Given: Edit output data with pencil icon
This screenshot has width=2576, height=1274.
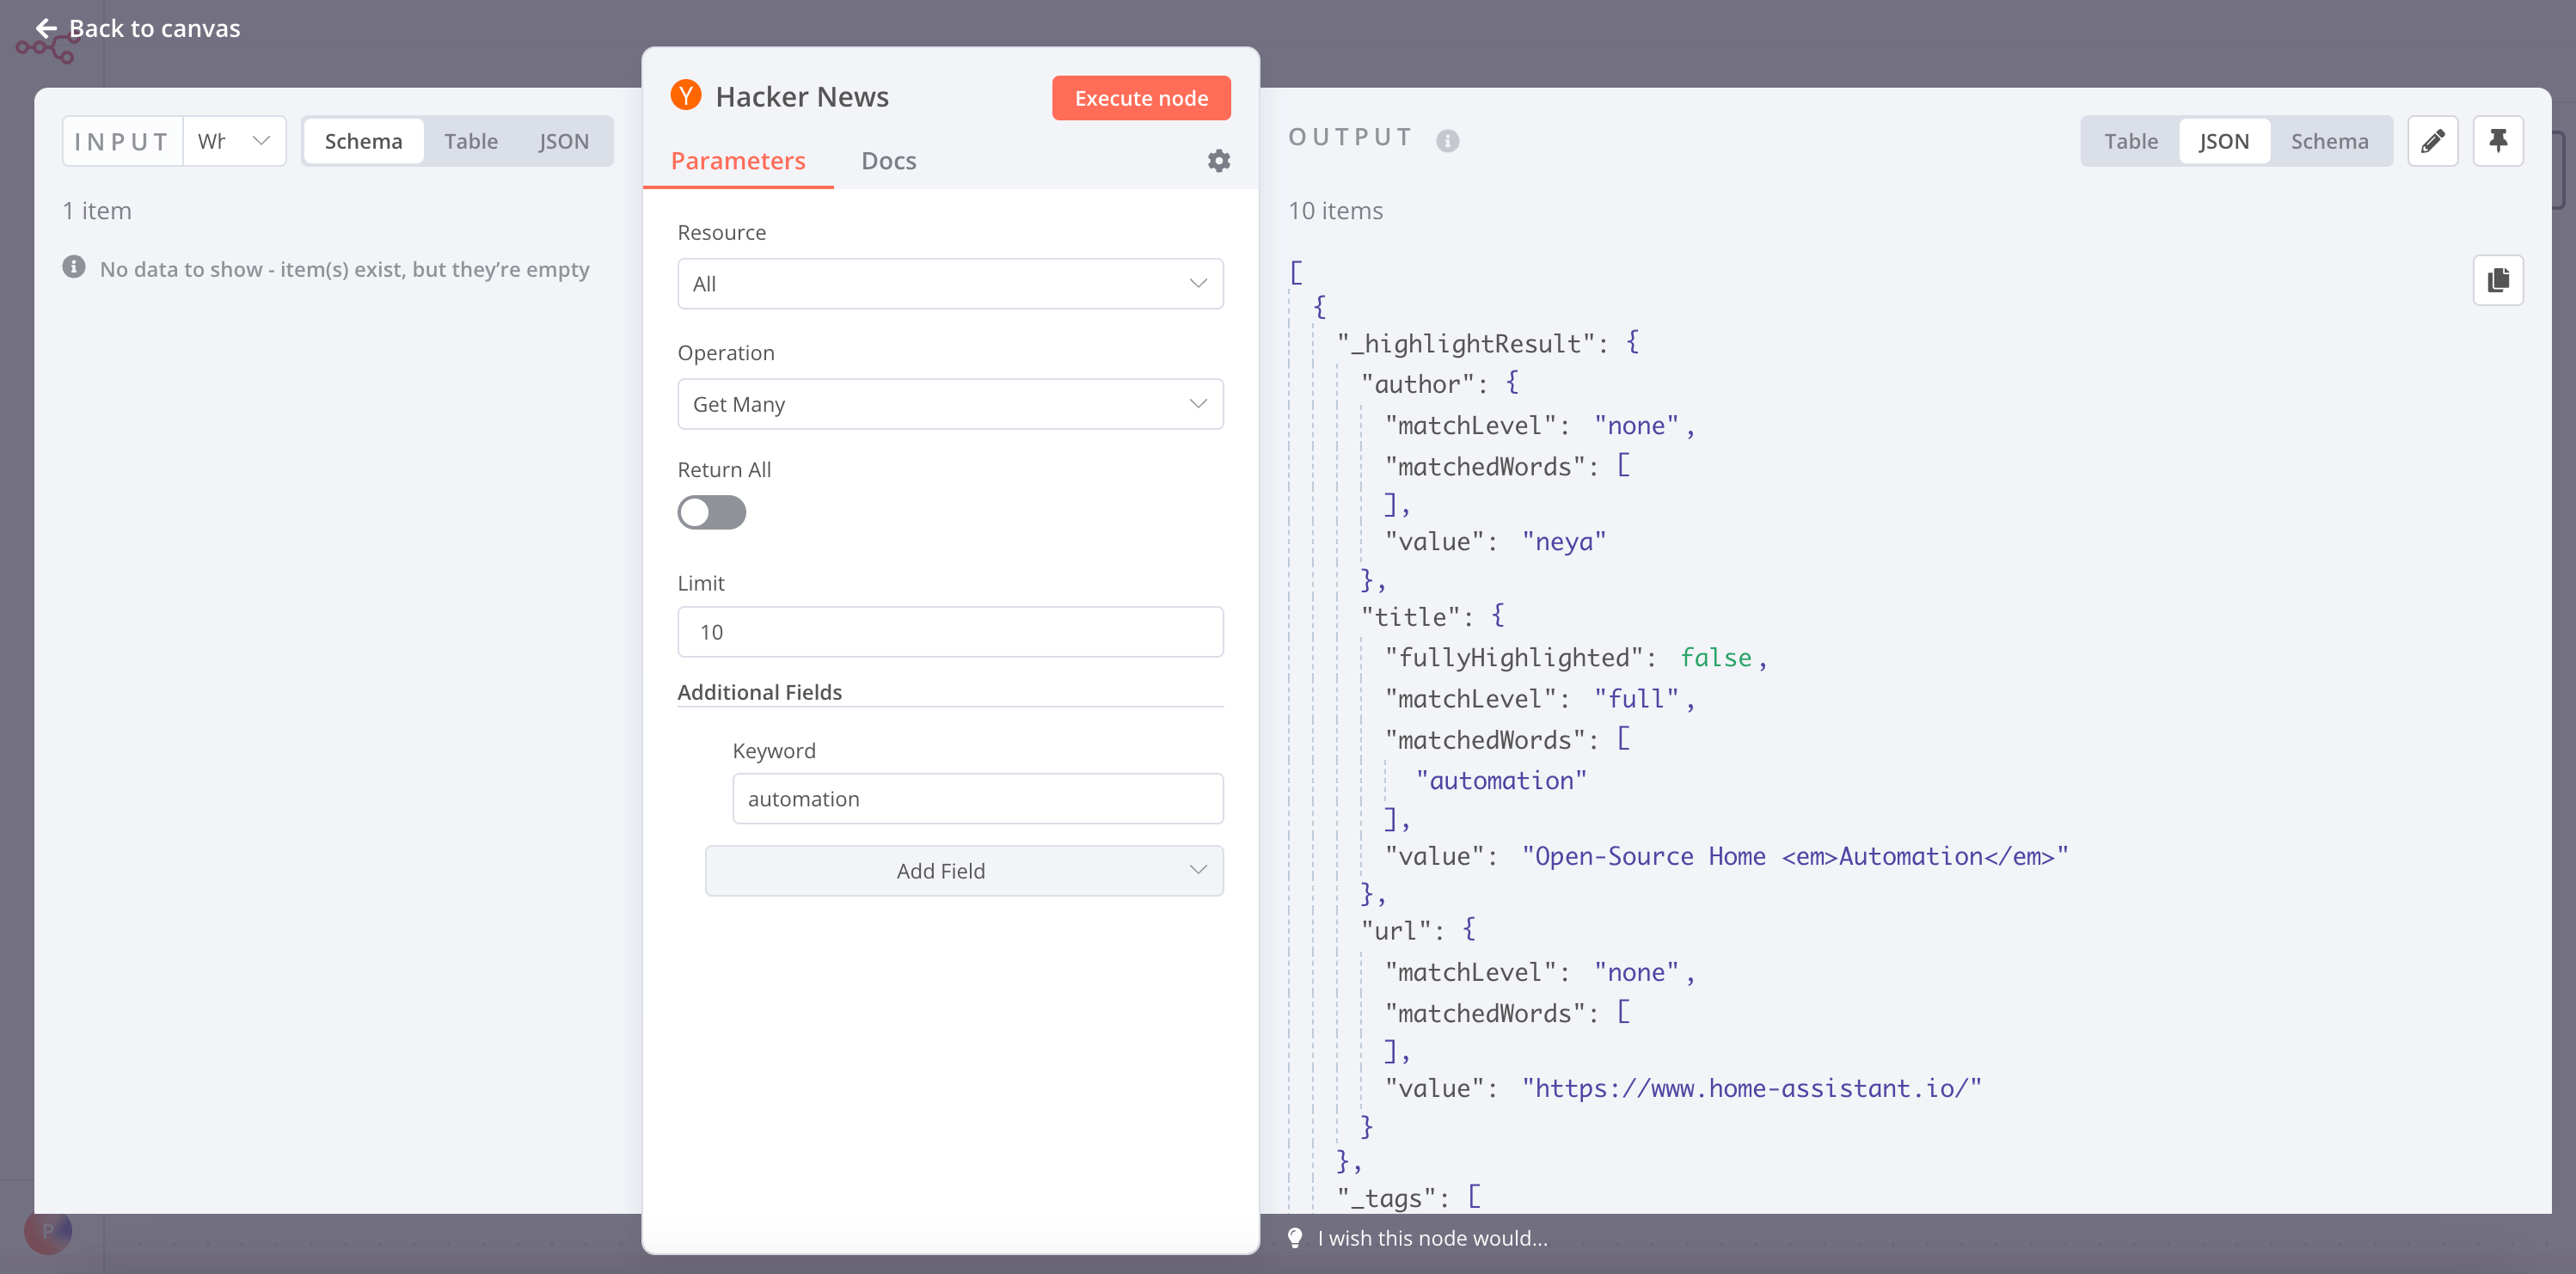Looking at the screenshot, I should click(2433, 140).
